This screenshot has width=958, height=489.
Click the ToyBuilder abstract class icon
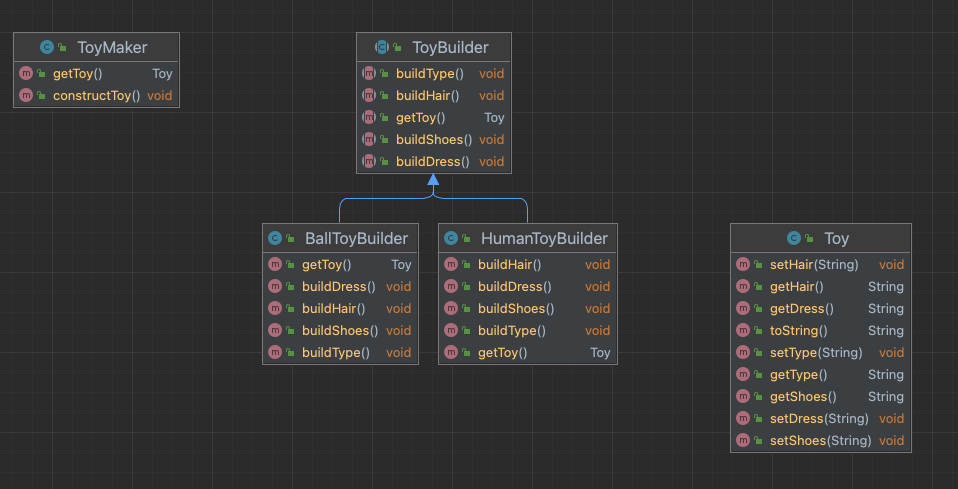click(382, 47)
